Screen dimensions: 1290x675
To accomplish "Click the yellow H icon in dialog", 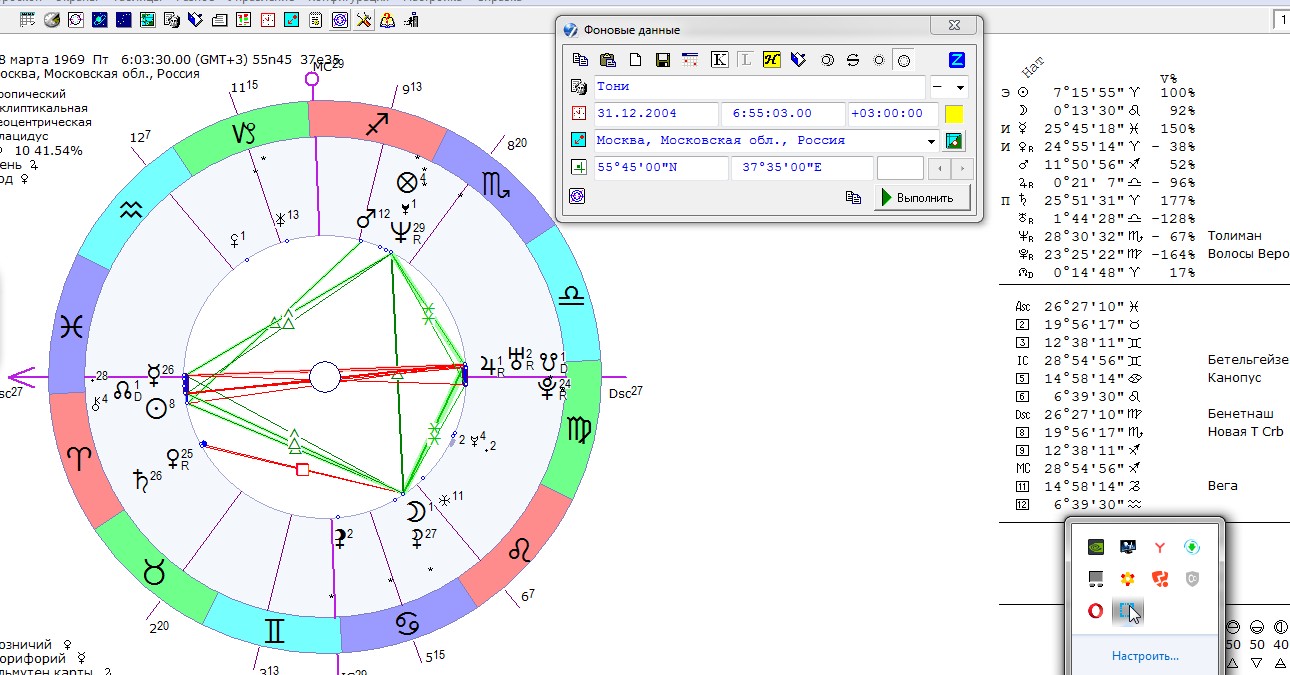I will pos(771,60).
